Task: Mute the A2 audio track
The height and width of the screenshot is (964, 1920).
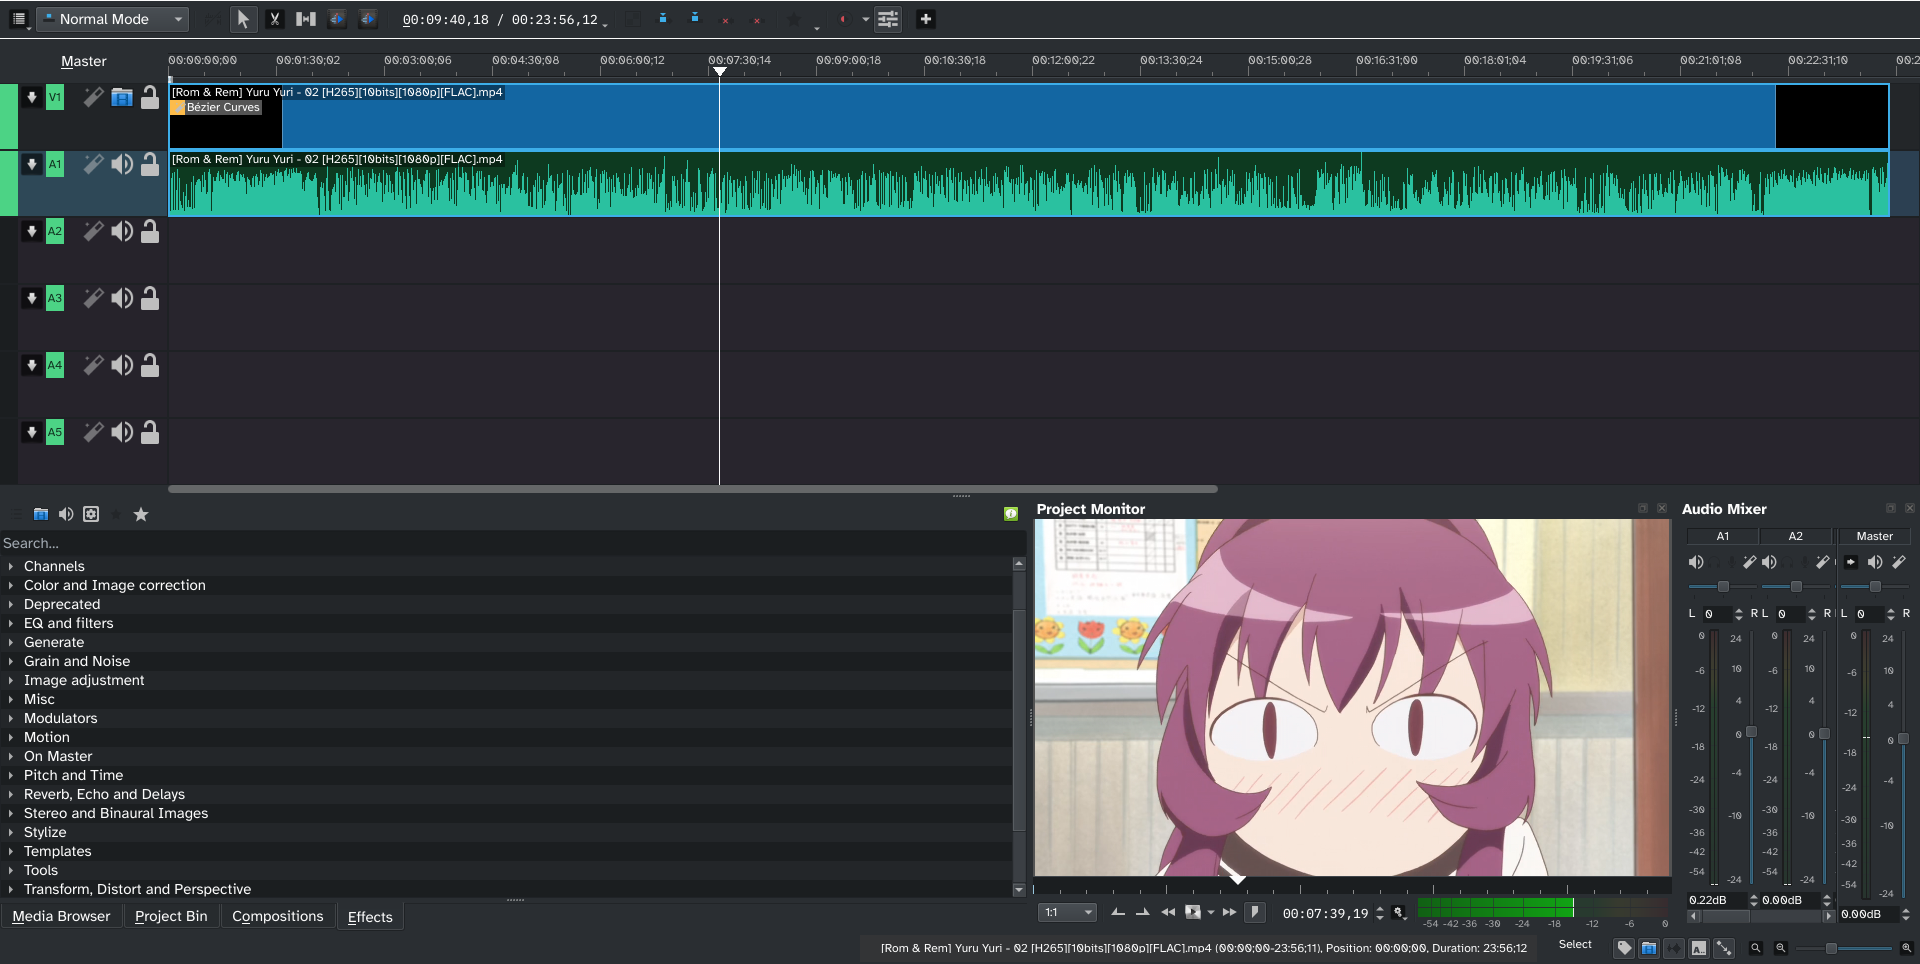Action: (x=122, y=231)
